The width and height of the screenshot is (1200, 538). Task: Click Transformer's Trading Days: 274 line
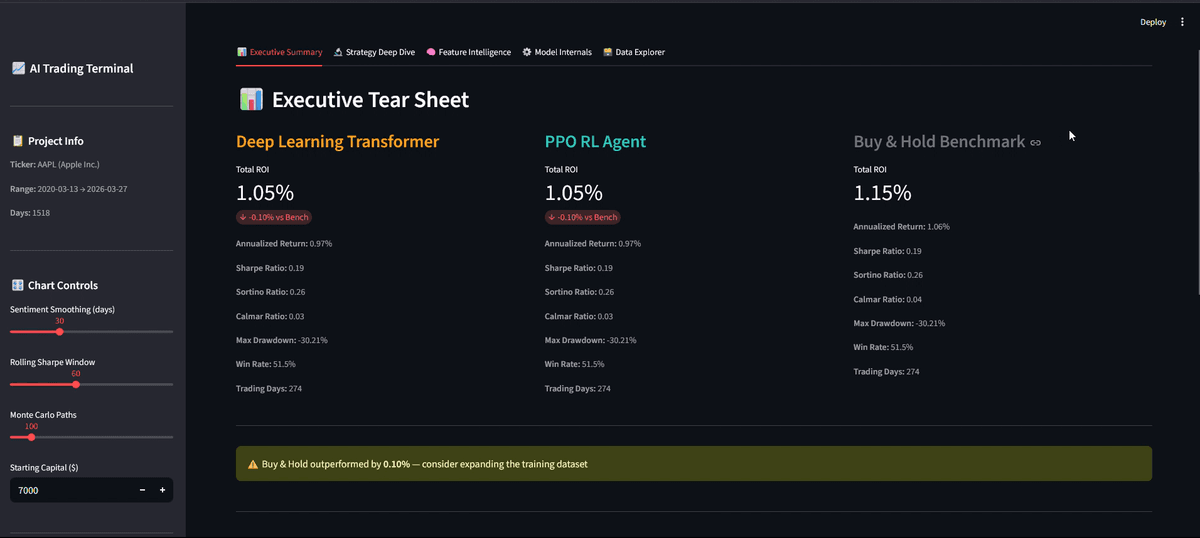tap(269, 388)
